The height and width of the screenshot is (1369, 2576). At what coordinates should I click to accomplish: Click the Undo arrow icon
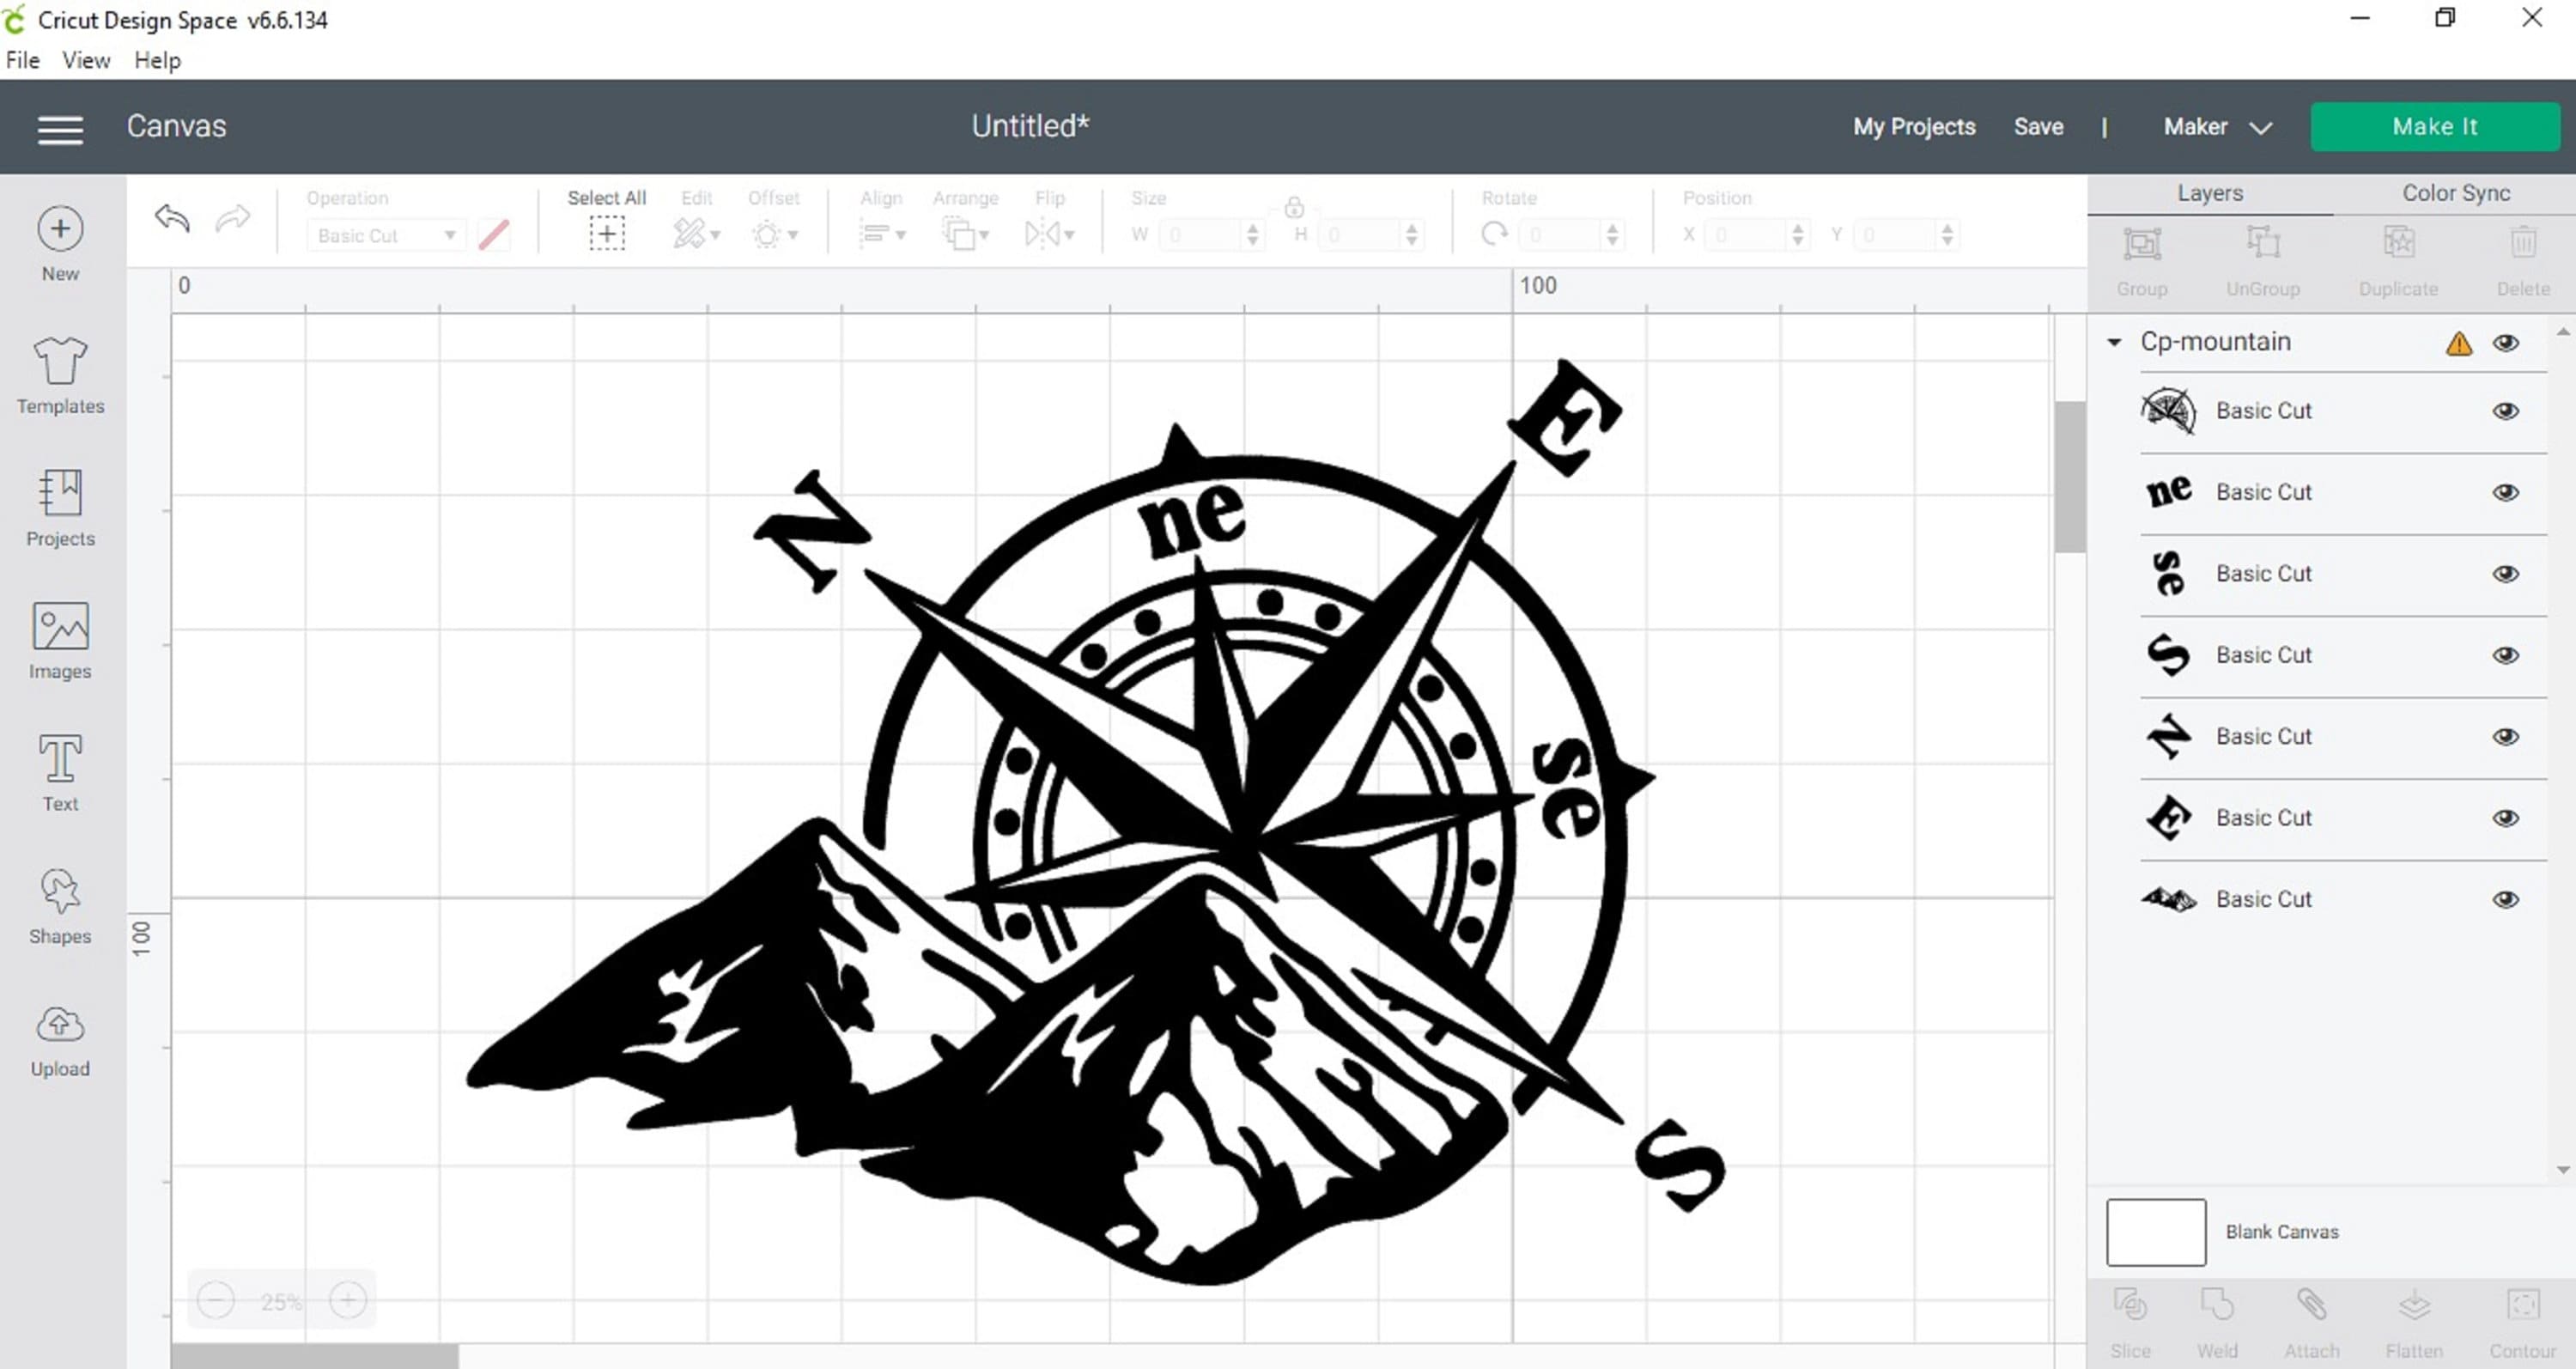tap(171, 219)
